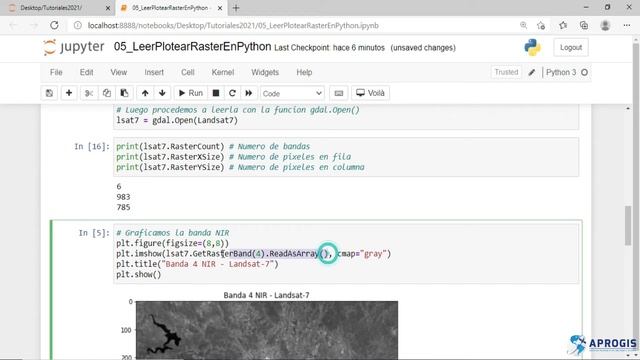Cut selected cells with scissors icon
Viewport: 640px width, 360px height.
click(x=89, y=93)
